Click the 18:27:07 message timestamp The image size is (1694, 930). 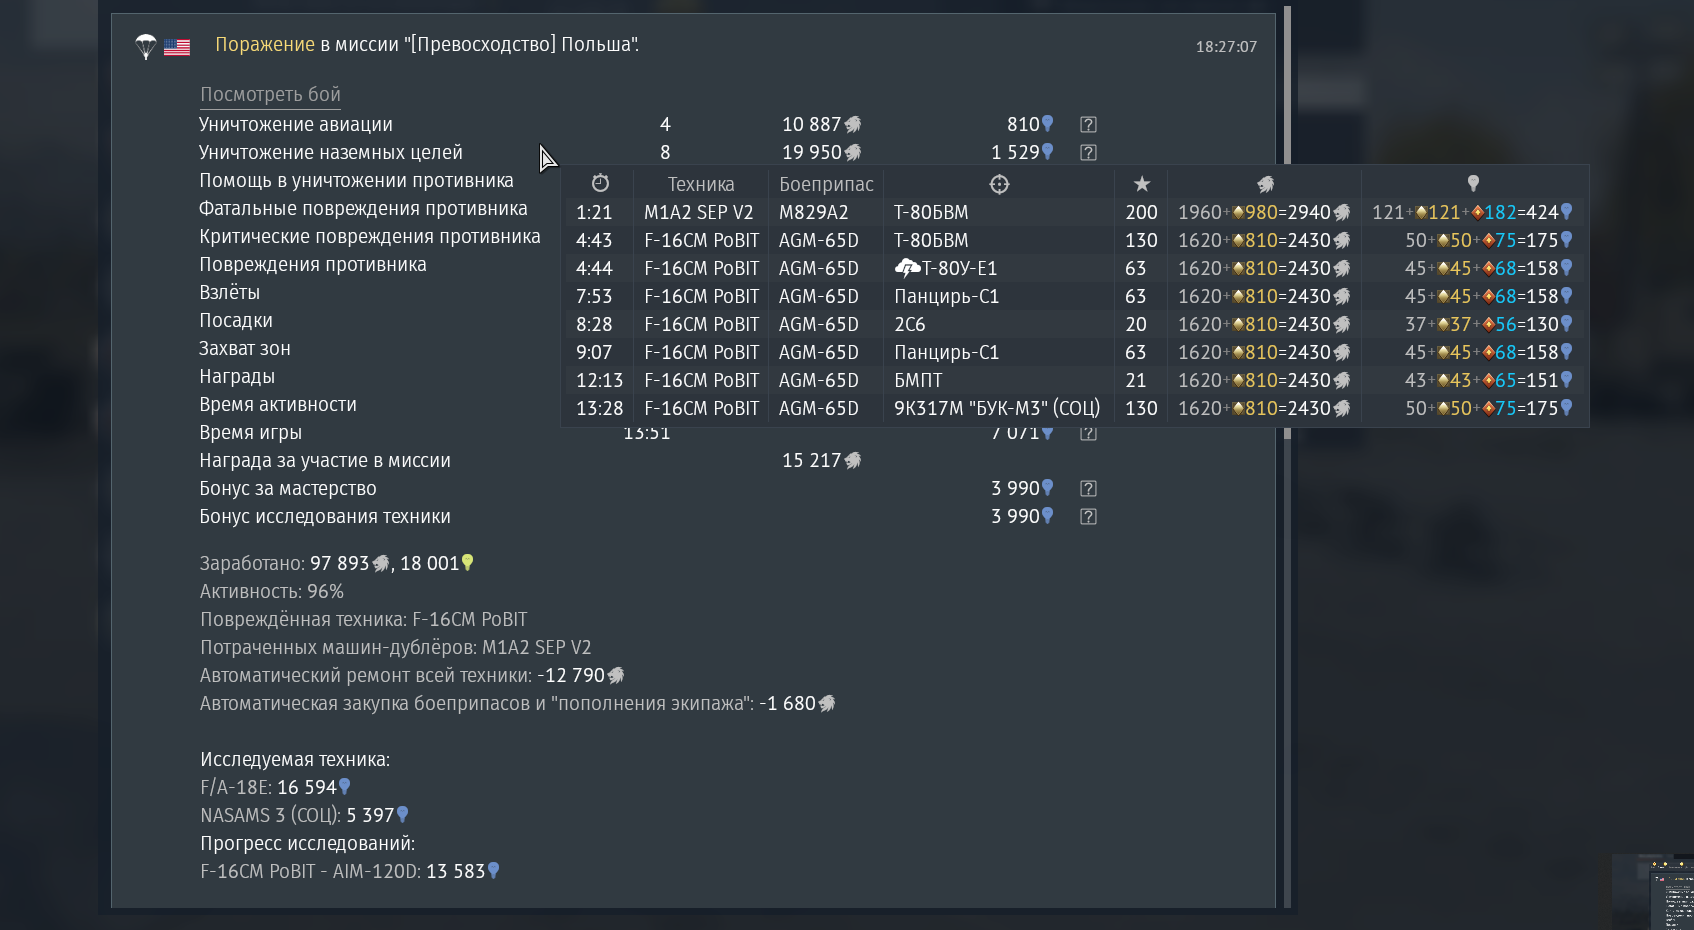(x=1227, y=47)
